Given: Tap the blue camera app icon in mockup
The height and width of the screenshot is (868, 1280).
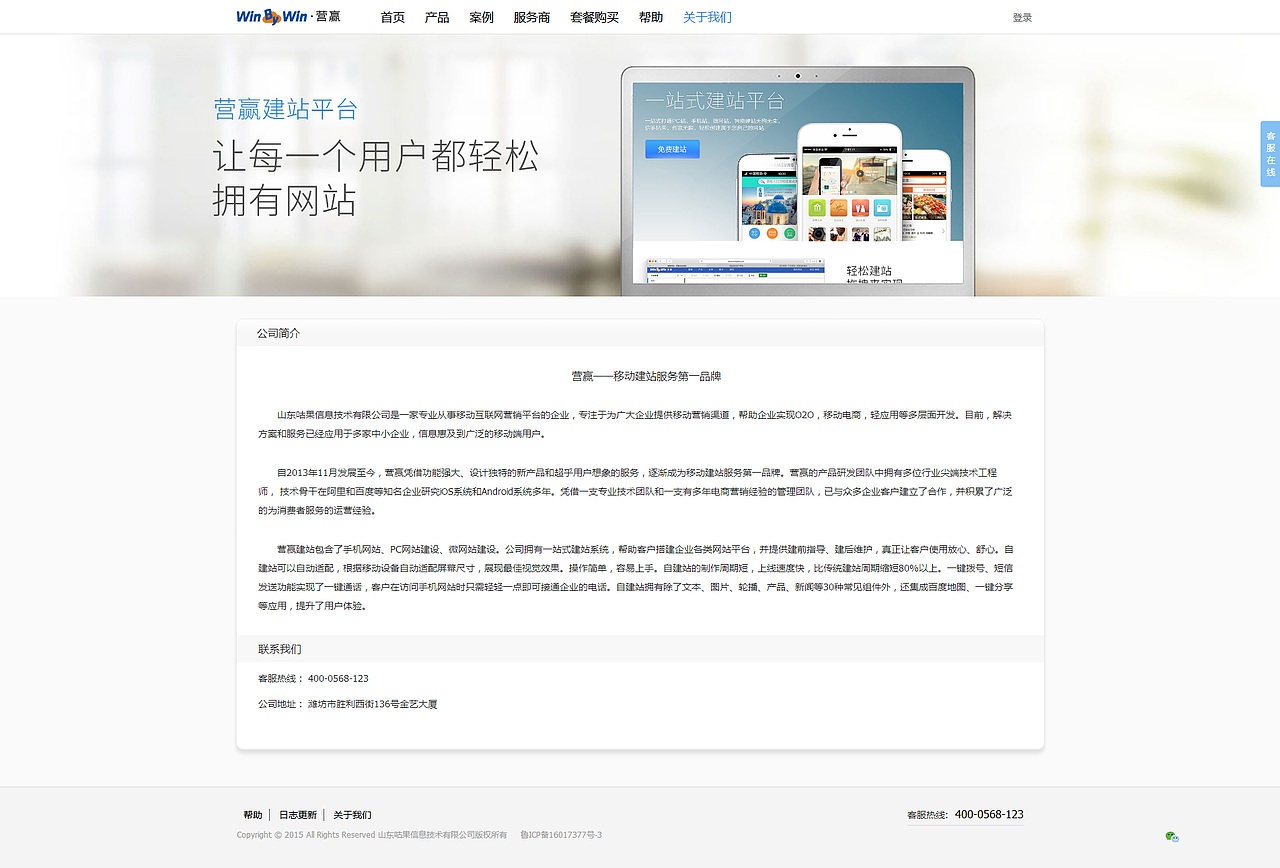Looking at the screenshot, I should pyautogui.click(x=882, y=207).
